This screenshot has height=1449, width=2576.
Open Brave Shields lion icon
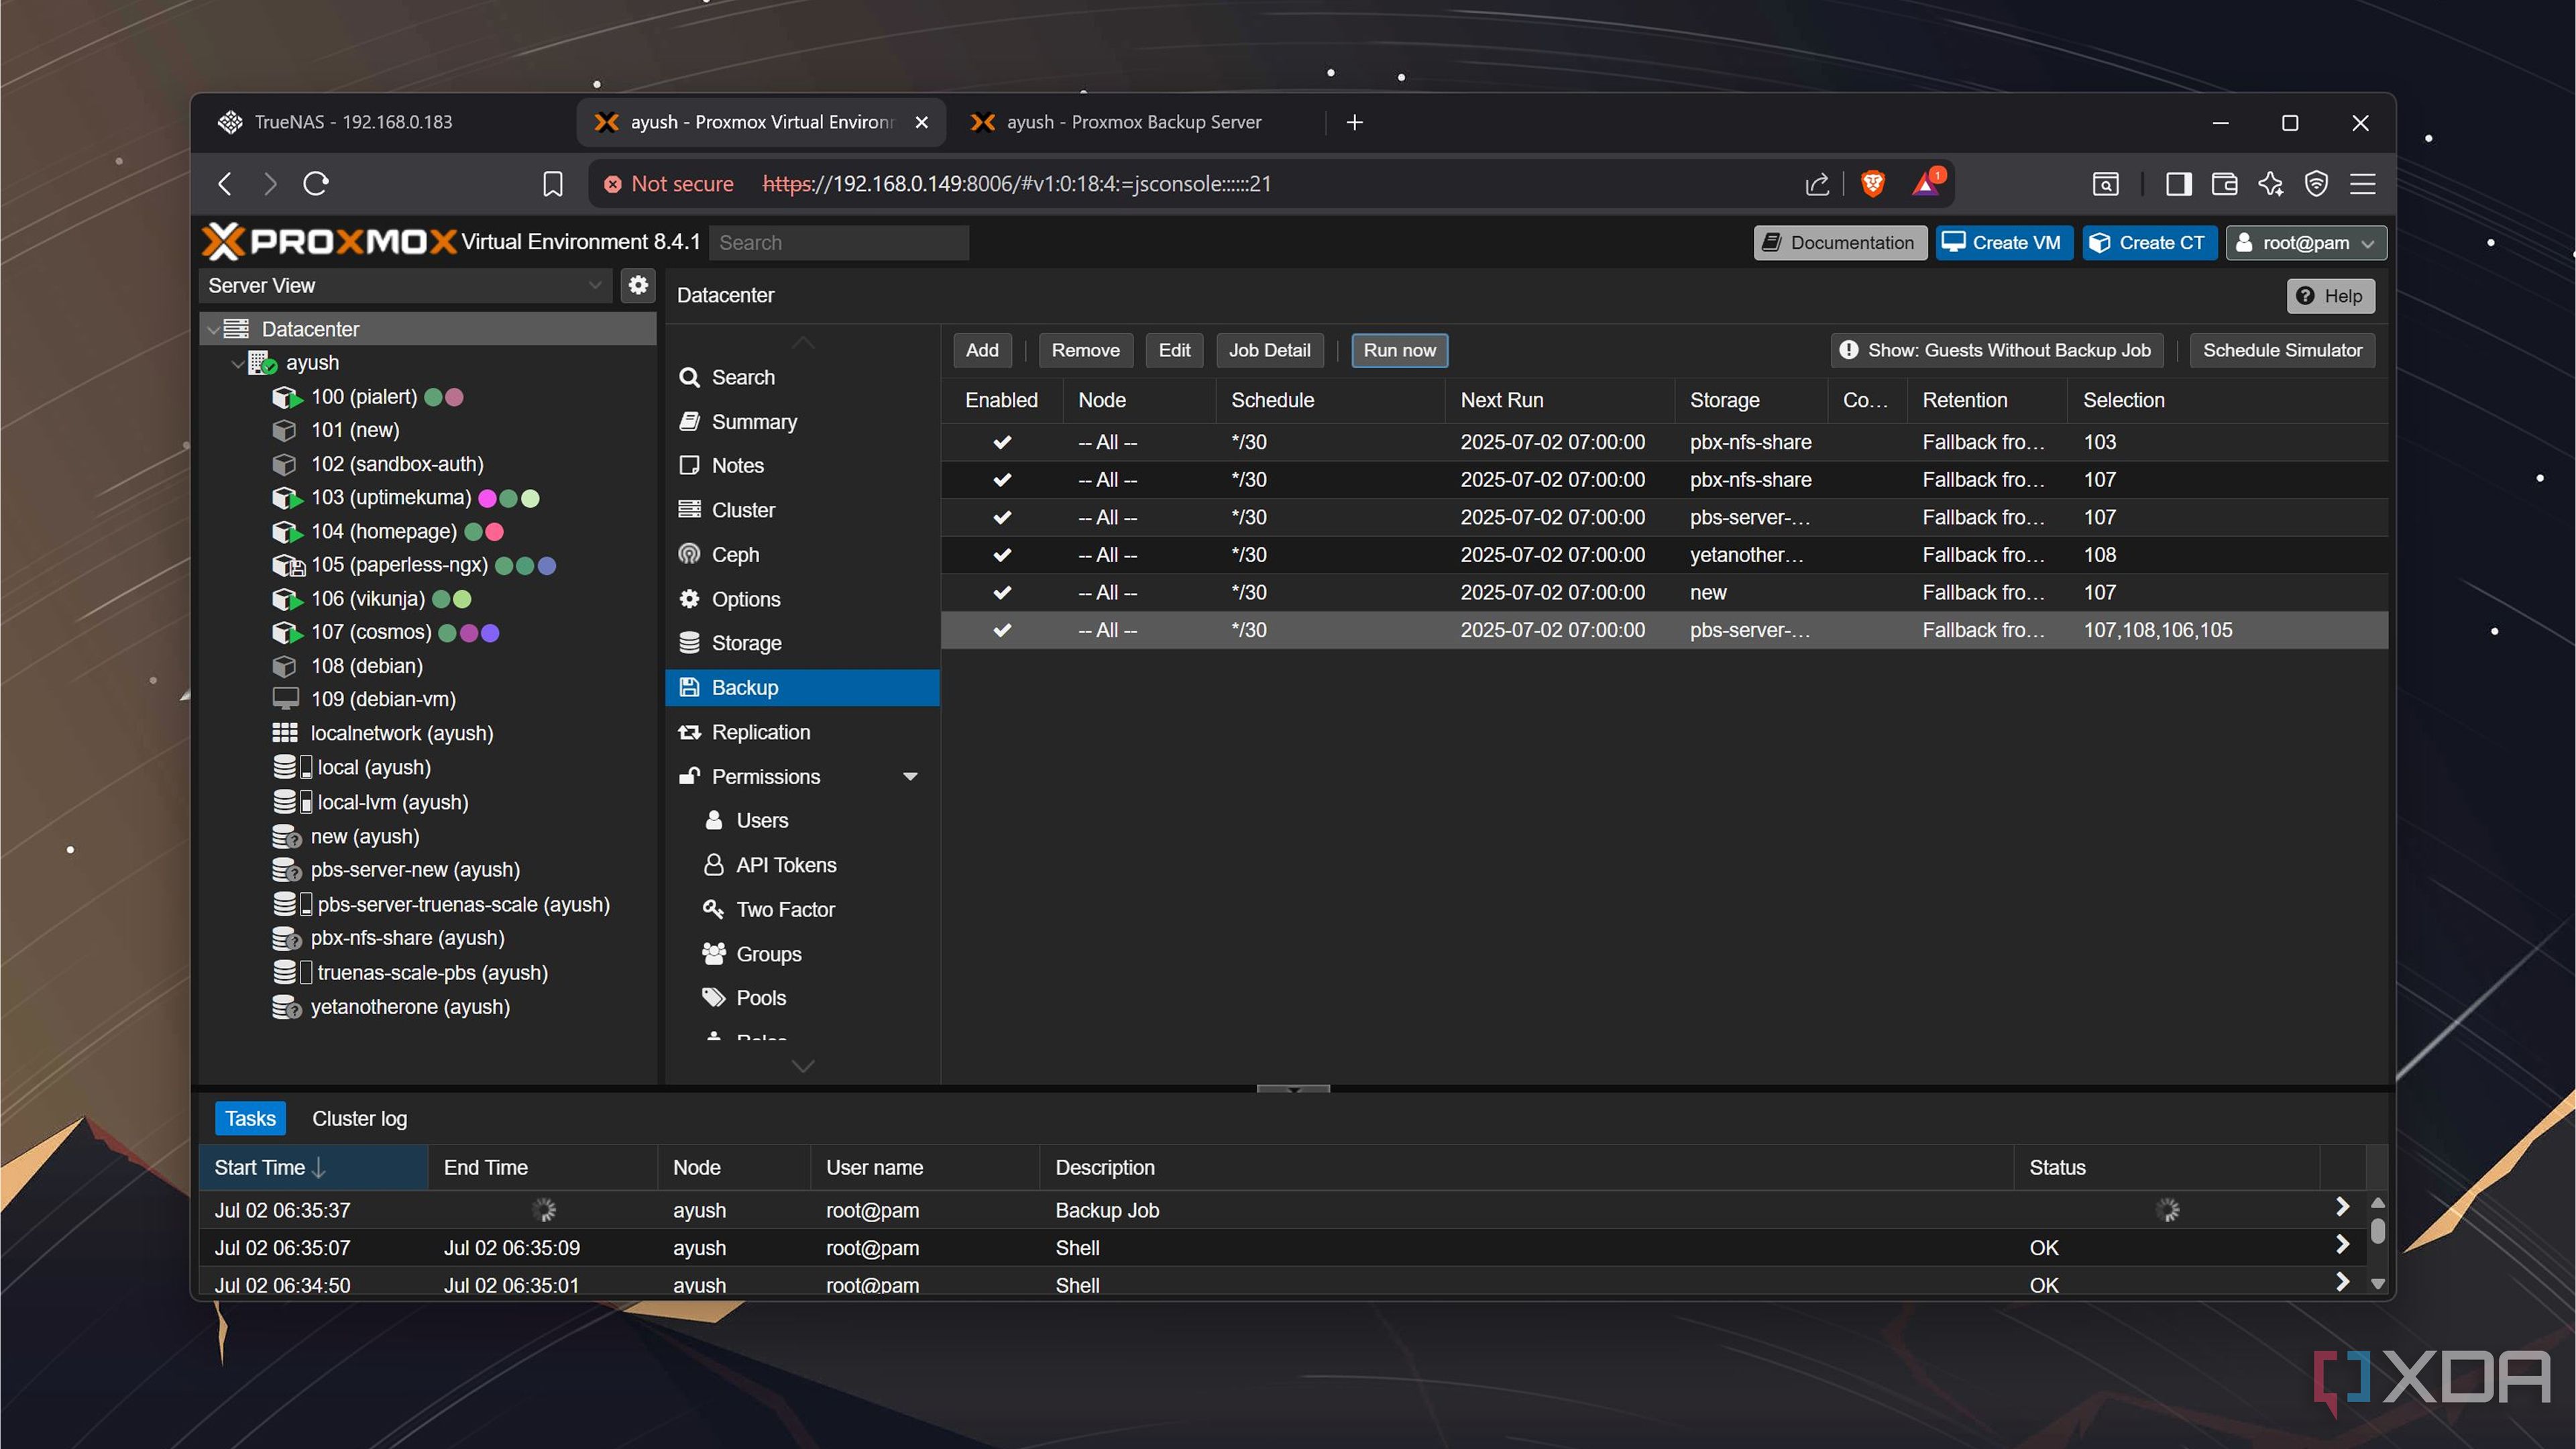point(1872,184)
